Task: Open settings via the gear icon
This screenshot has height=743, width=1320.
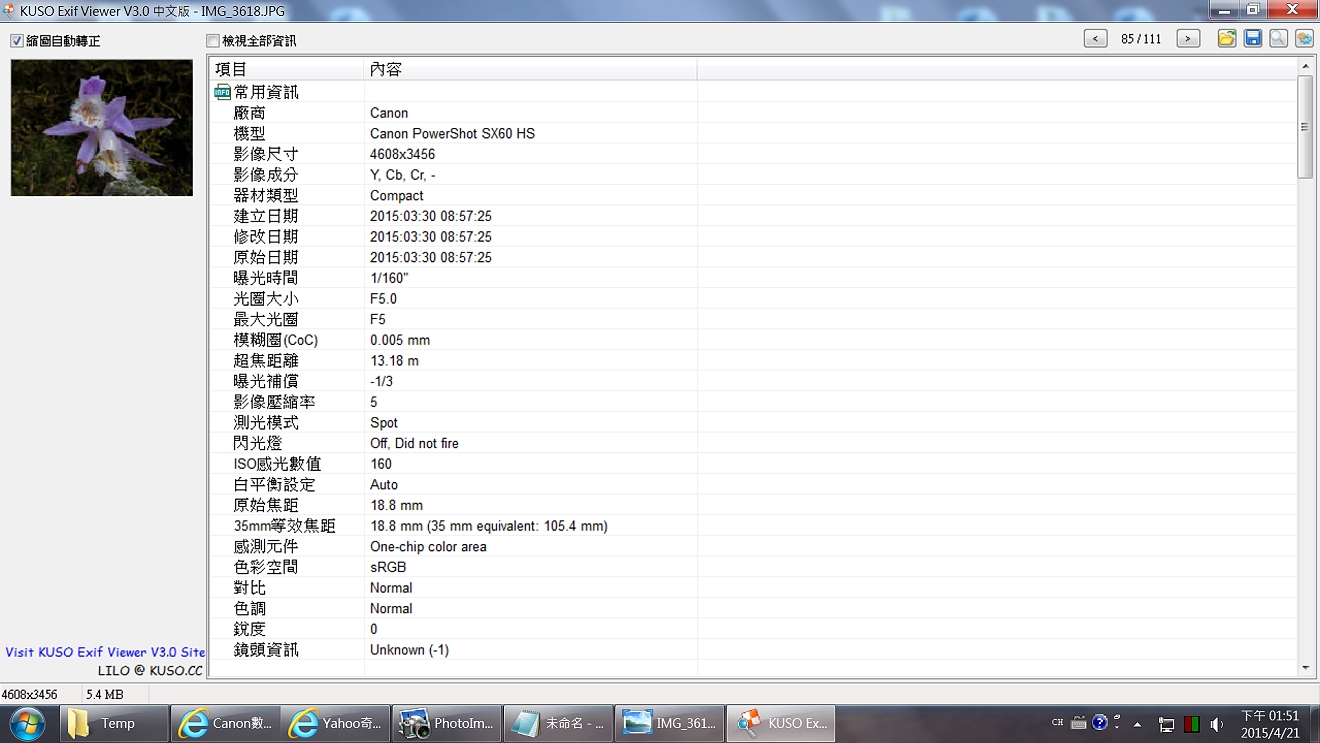Action: tap(1304, 38)
